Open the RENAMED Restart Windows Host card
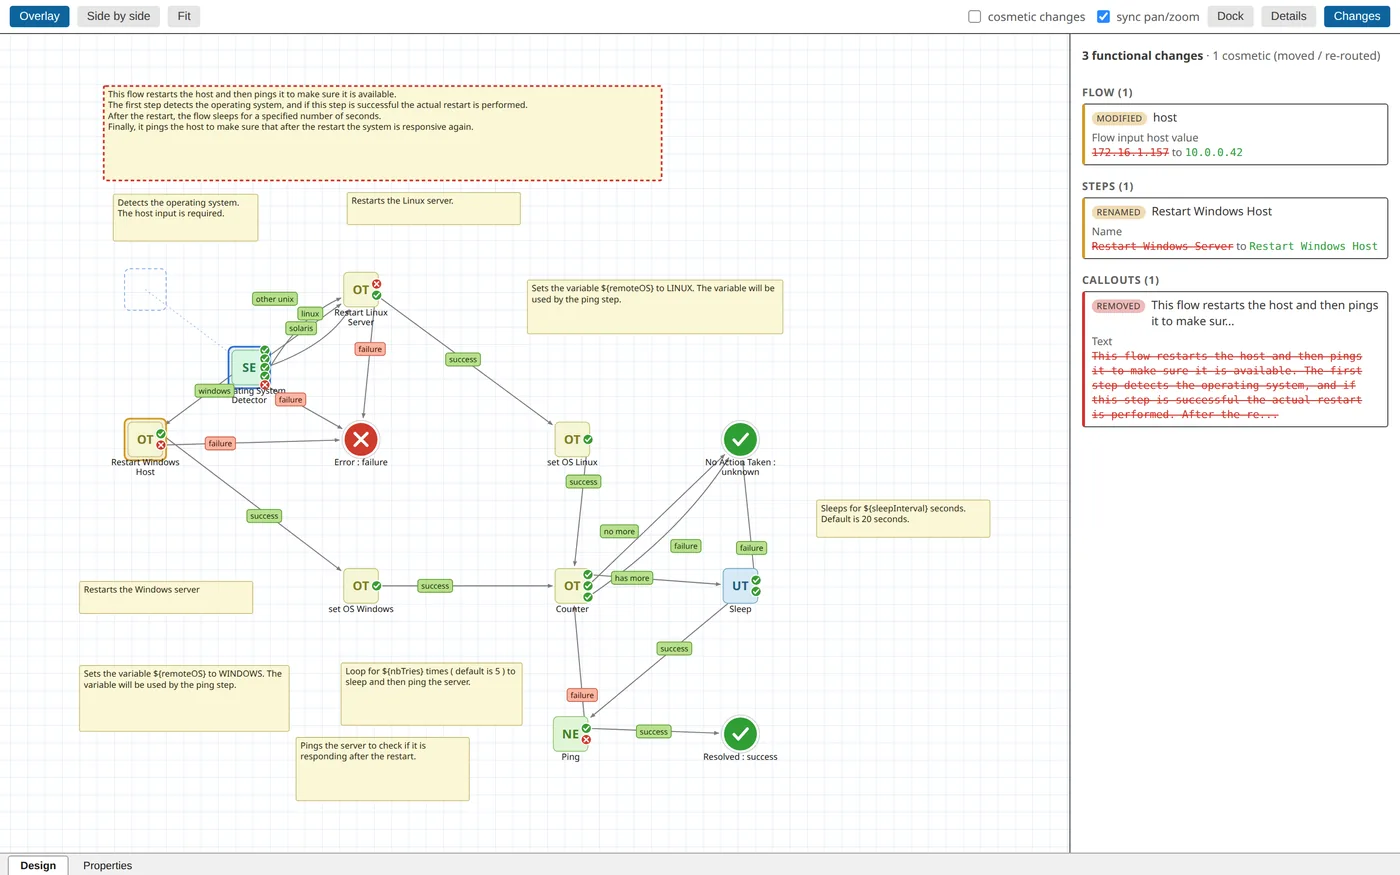The width and height of the screenshot is (1400, 875). pos(1235,228)
